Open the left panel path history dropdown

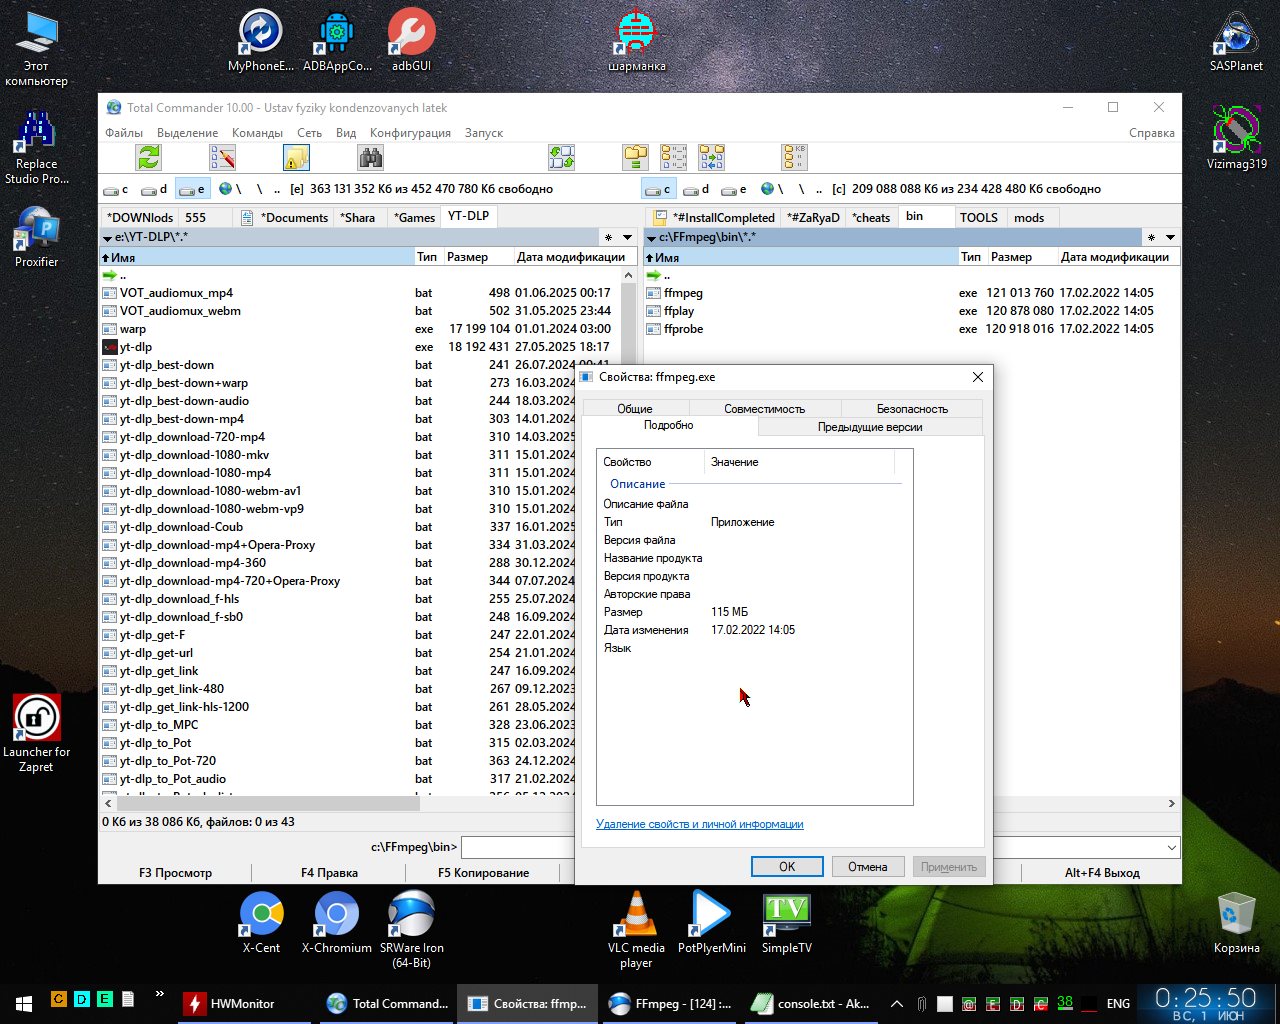tap(628, 238)
